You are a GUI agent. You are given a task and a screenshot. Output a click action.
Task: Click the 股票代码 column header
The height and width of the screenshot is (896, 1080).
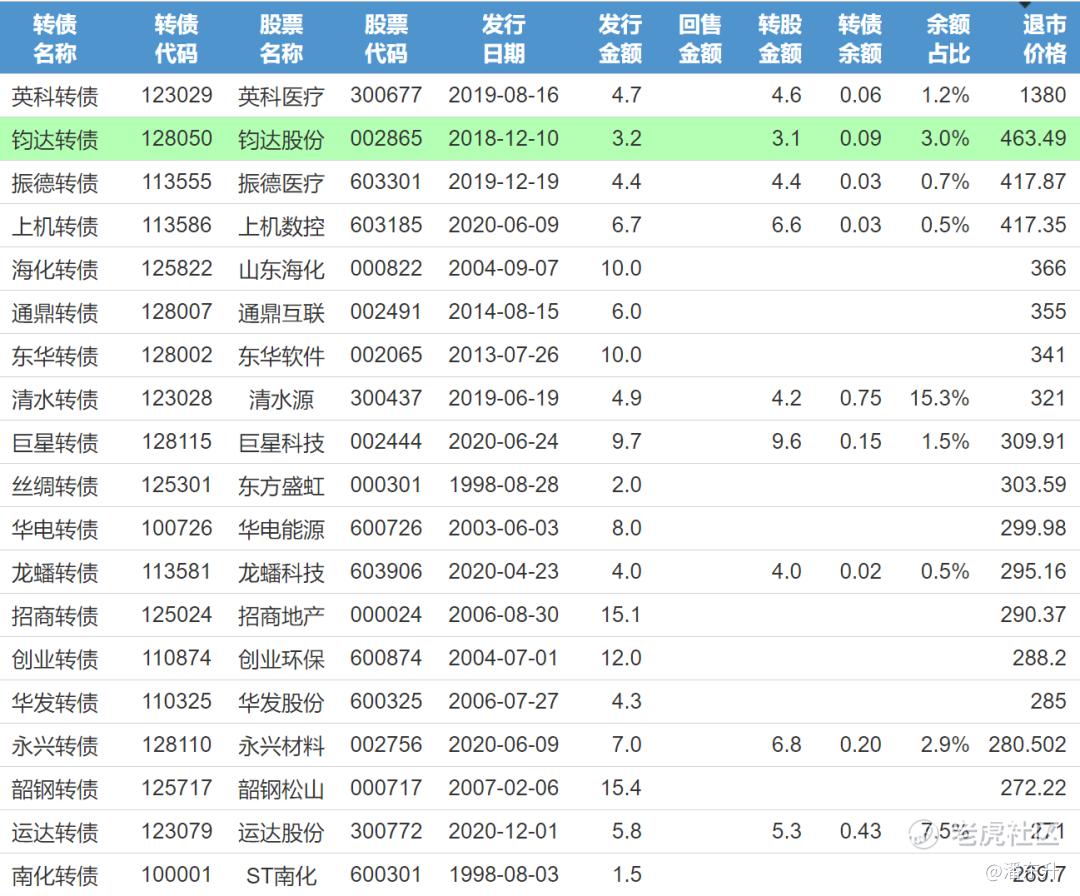coord(386,39)
